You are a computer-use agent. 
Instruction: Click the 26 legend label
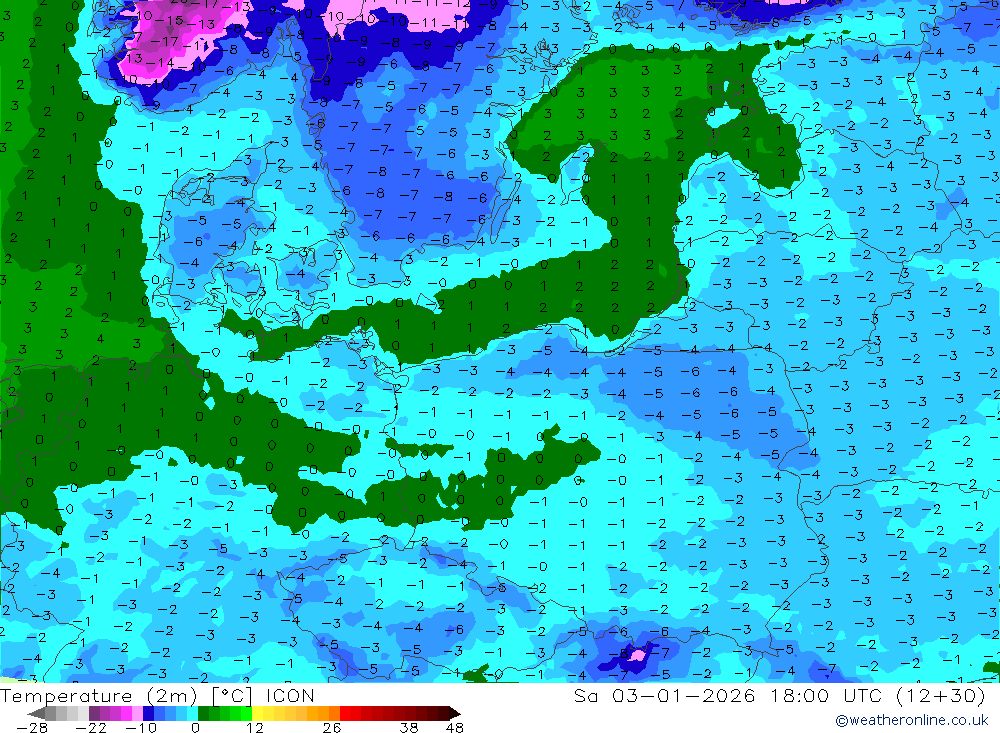tap(332, 728)
